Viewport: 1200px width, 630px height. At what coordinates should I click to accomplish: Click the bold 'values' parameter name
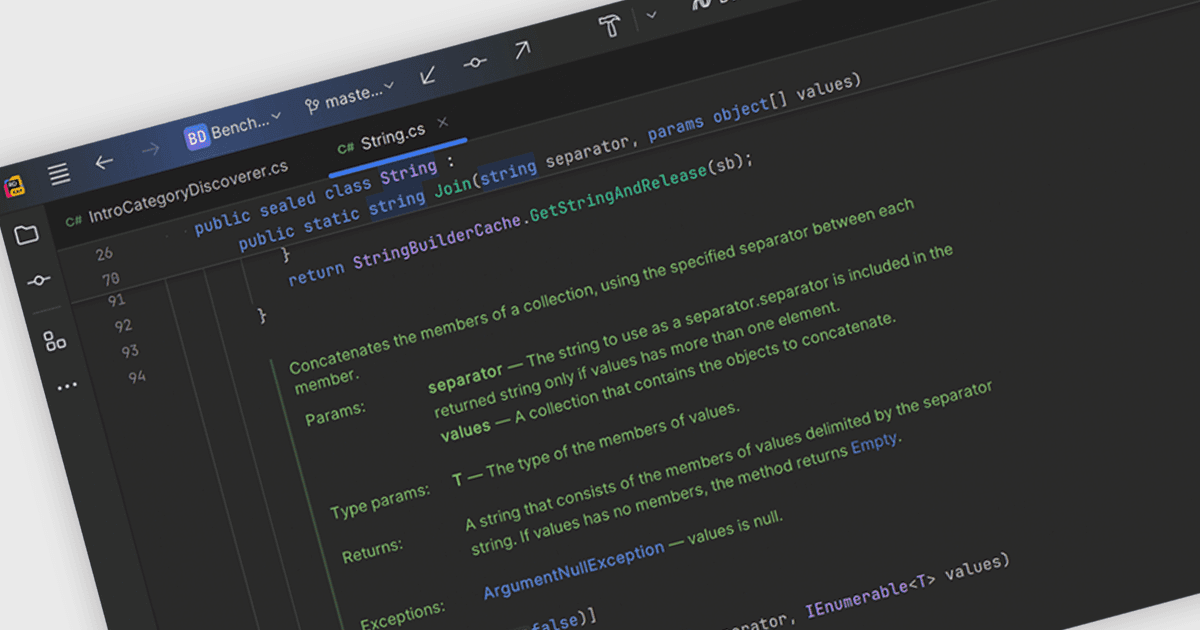[x=465, y=429]
